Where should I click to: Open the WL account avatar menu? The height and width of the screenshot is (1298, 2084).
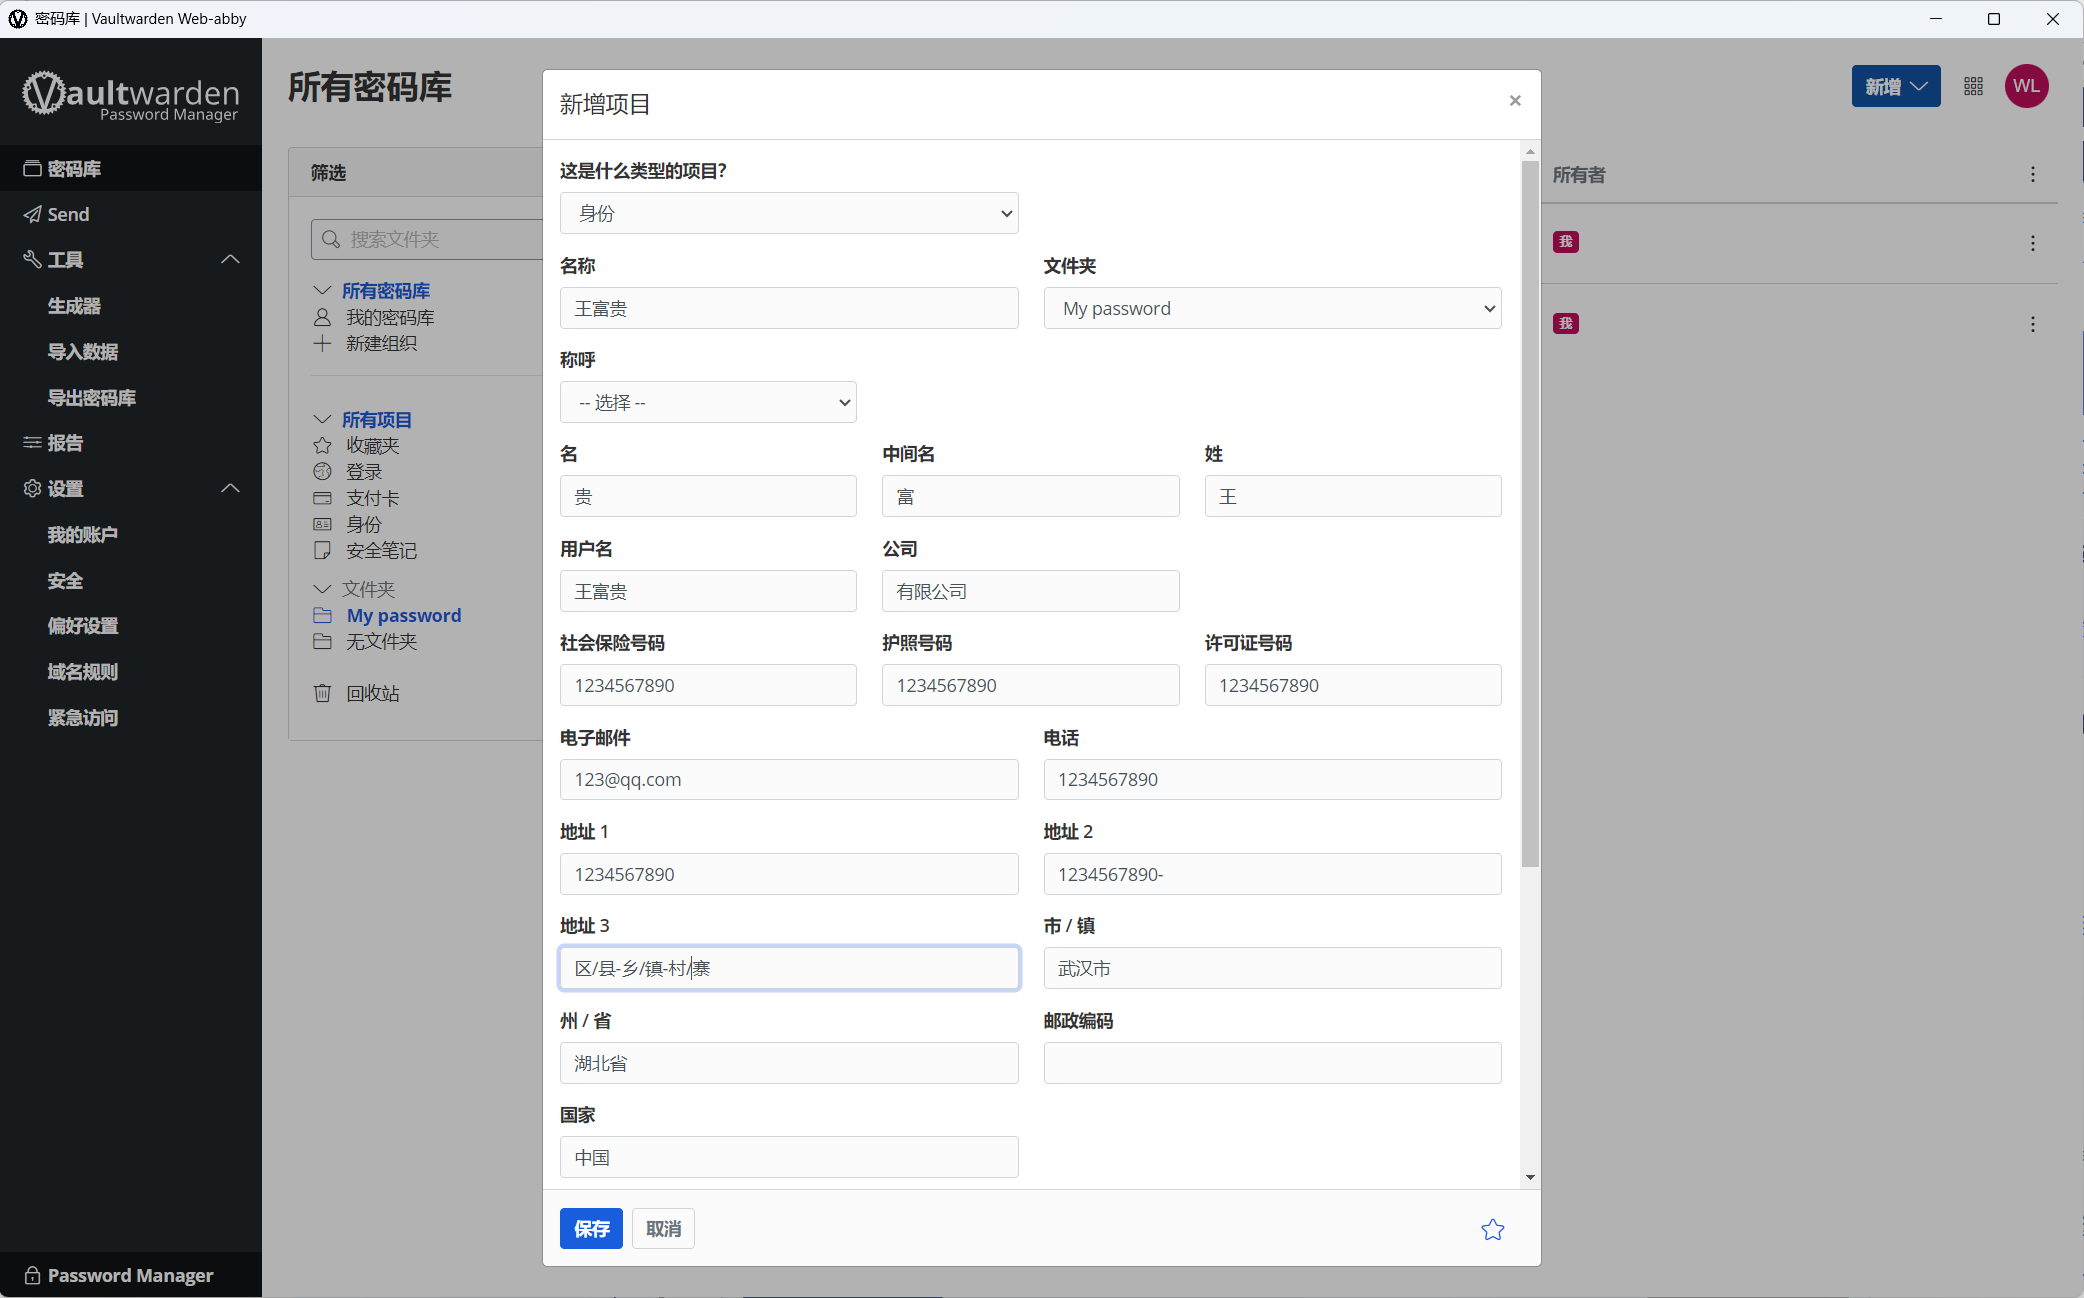pyautogui.click(x=2026, y=86)
